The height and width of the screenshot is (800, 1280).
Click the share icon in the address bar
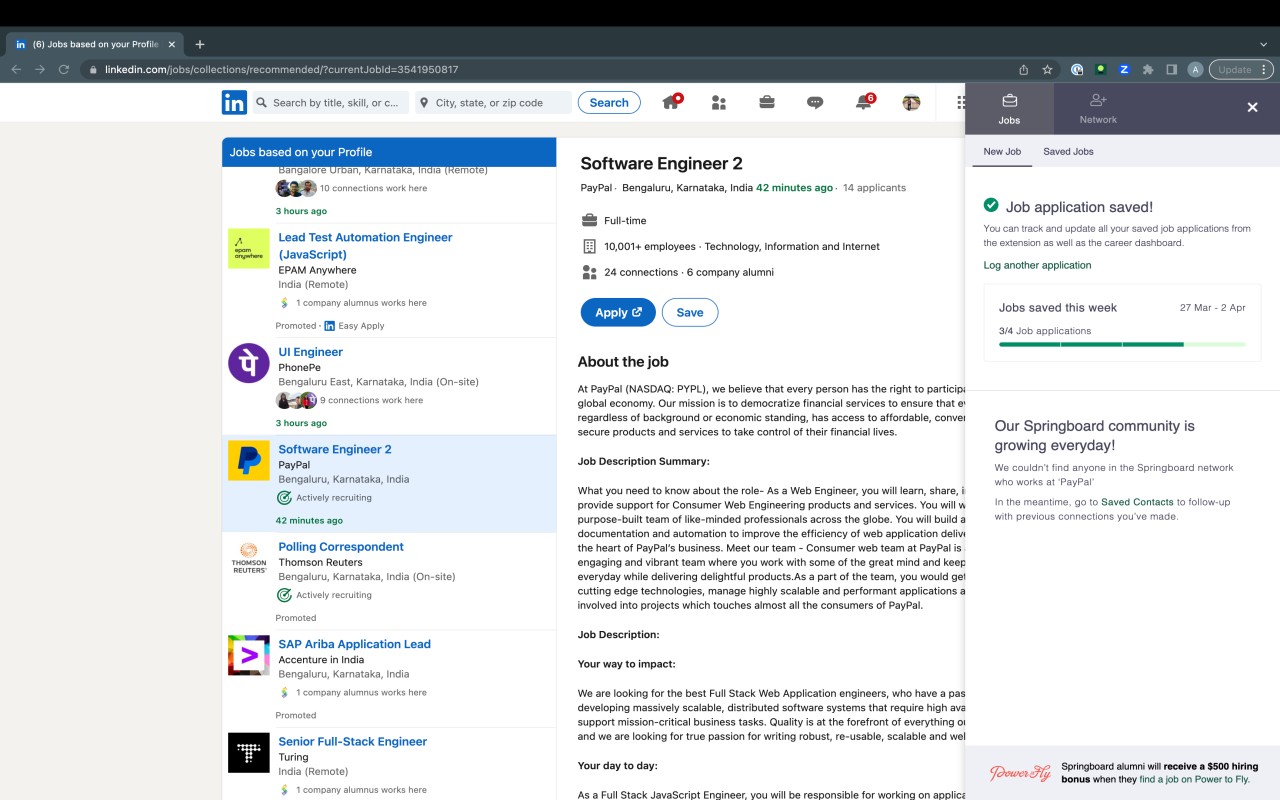[x=1022, y=69]
